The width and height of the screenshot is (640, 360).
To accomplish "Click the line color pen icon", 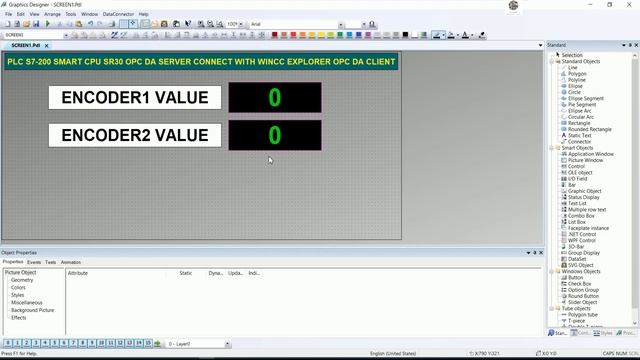I will tap(436, 35).
